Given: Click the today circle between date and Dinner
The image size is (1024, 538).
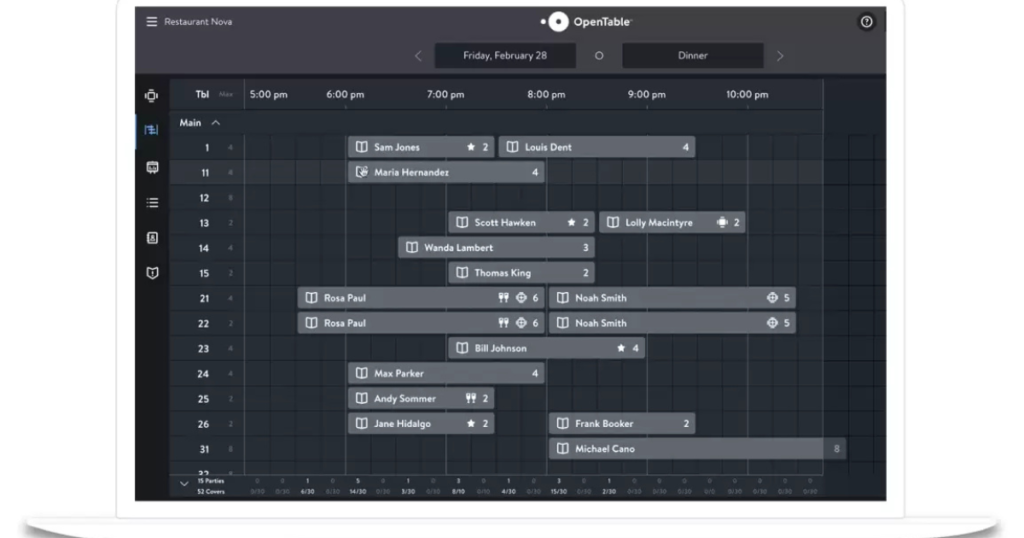Looking at the screenshot, I should pos(599,55).
